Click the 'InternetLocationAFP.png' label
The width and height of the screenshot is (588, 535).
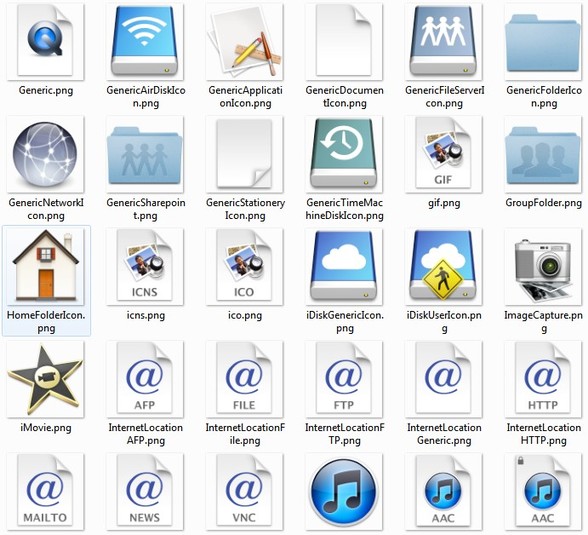click(x=146, y=434)
